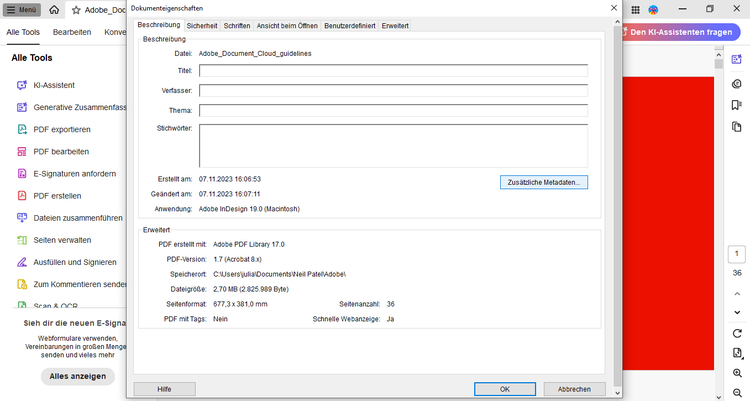
Task: Click the Adobe PDF Library 17.0 value
Action: coord(249,245)
